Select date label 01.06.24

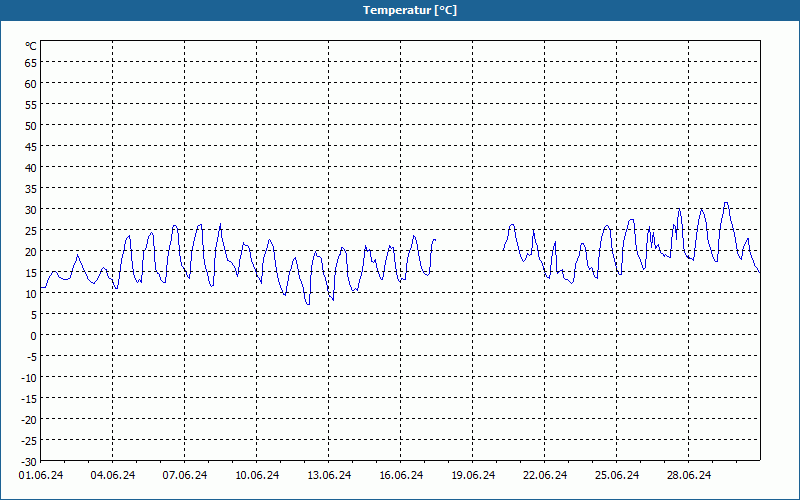(x=41, y=476)
